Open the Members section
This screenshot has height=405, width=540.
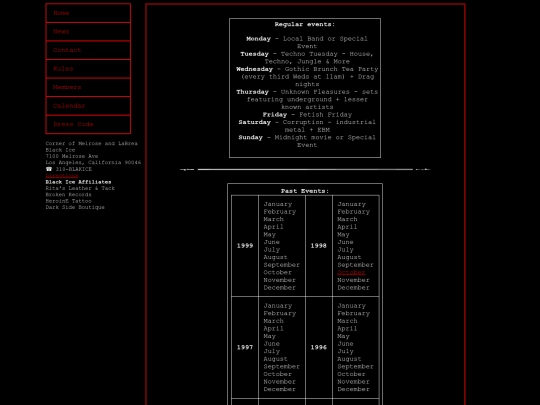tap(88, 87)
